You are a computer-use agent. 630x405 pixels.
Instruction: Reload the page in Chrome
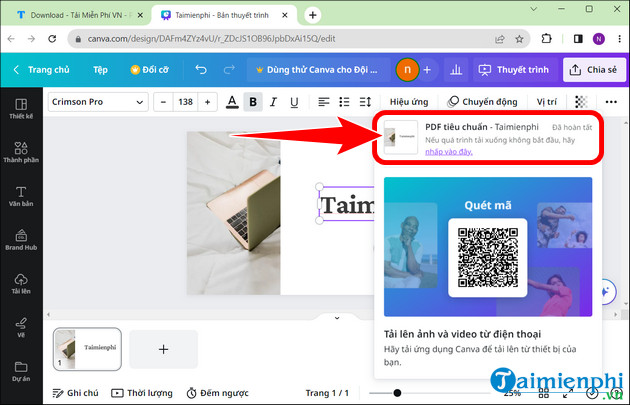pos(52,39)
